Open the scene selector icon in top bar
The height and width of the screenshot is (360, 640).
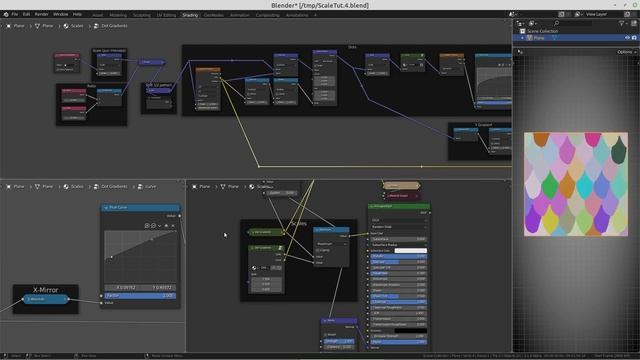tap(513, 14)
